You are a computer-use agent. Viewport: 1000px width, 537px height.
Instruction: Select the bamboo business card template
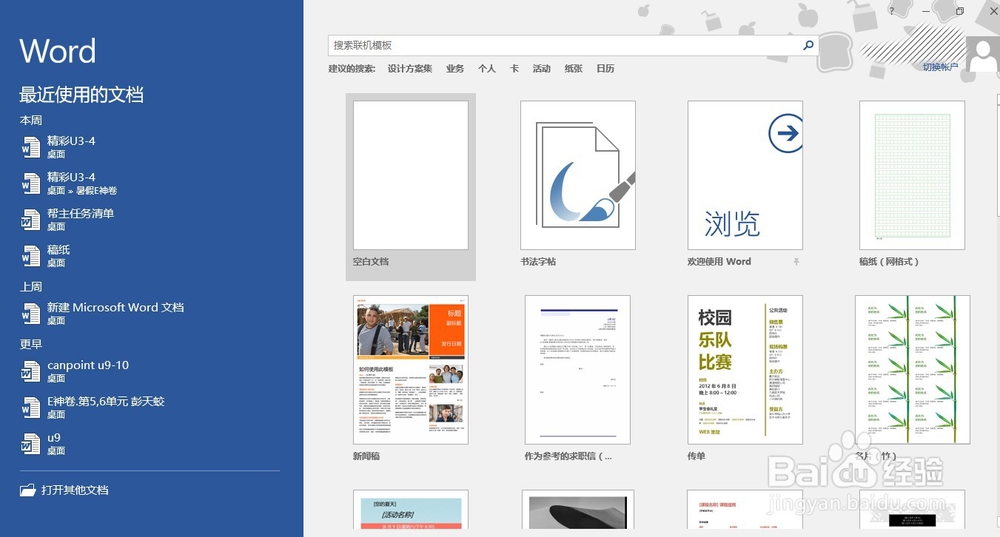tap(913, 370)
